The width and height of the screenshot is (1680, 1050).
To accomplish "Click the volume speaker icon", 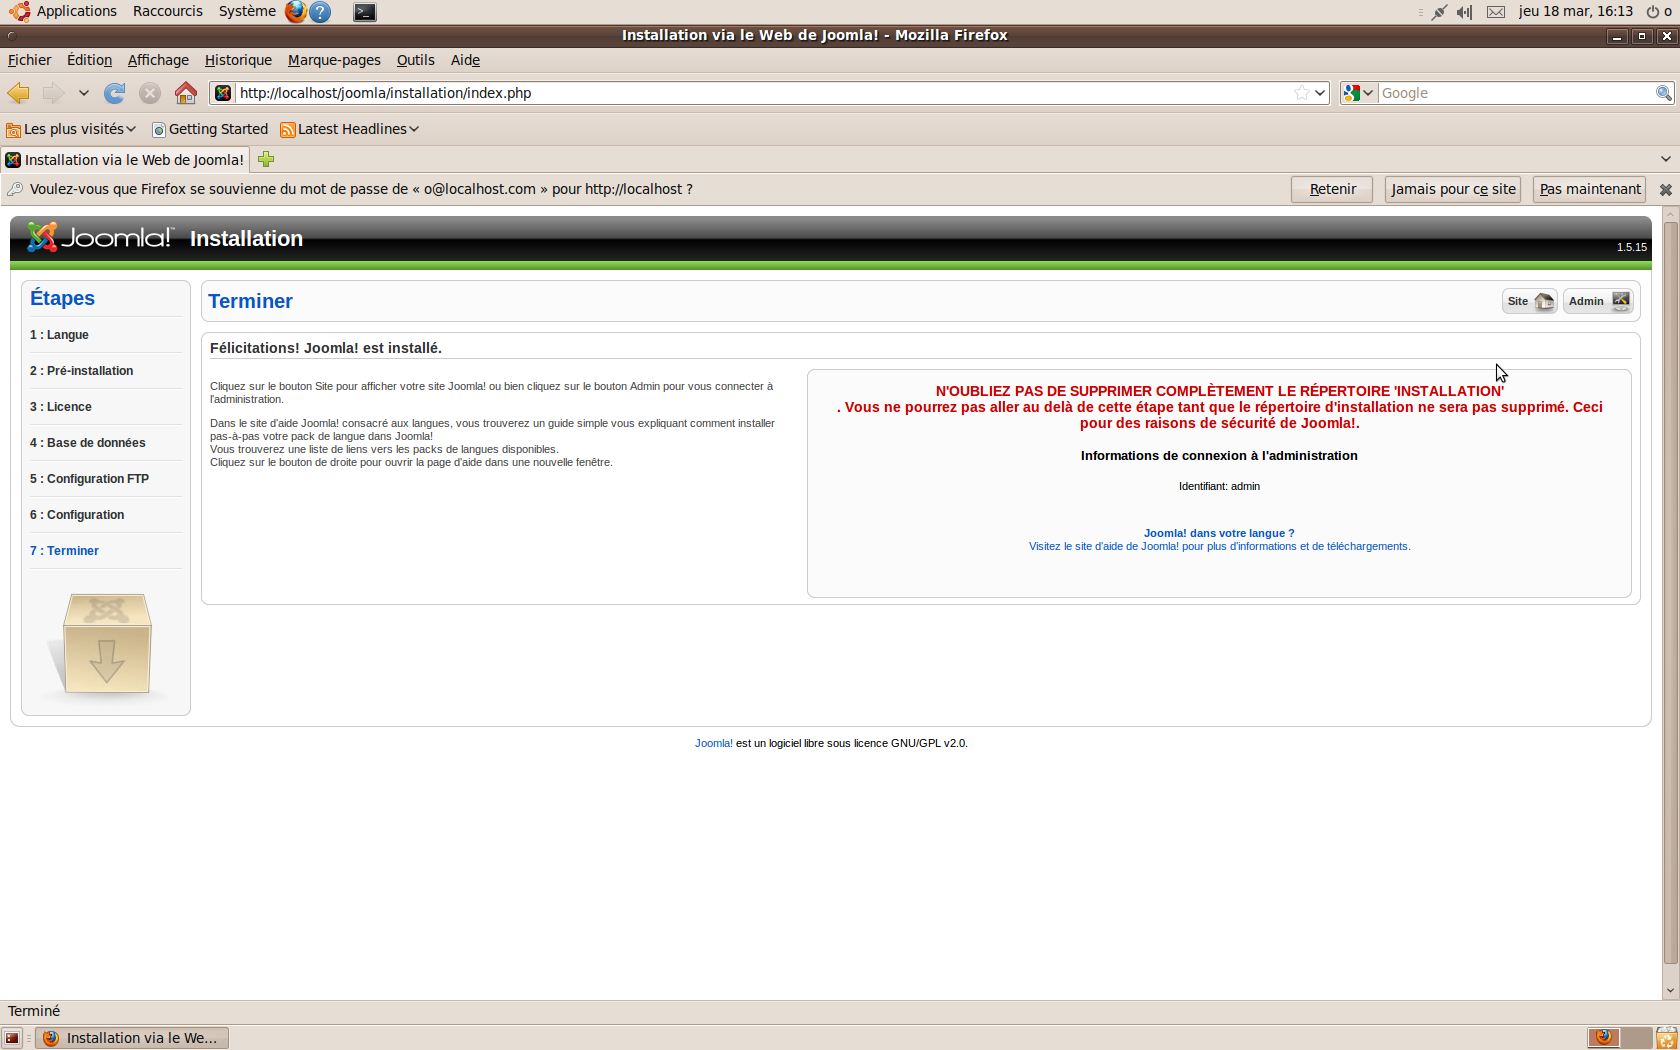I will (x=1465, y=12).
